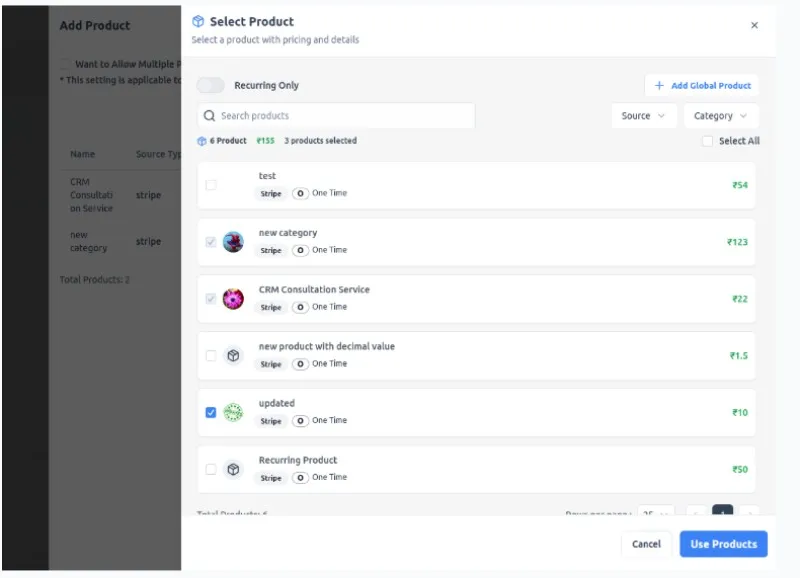
Task: Select checkbox for new product with decimal value
Action: (211, 356)
